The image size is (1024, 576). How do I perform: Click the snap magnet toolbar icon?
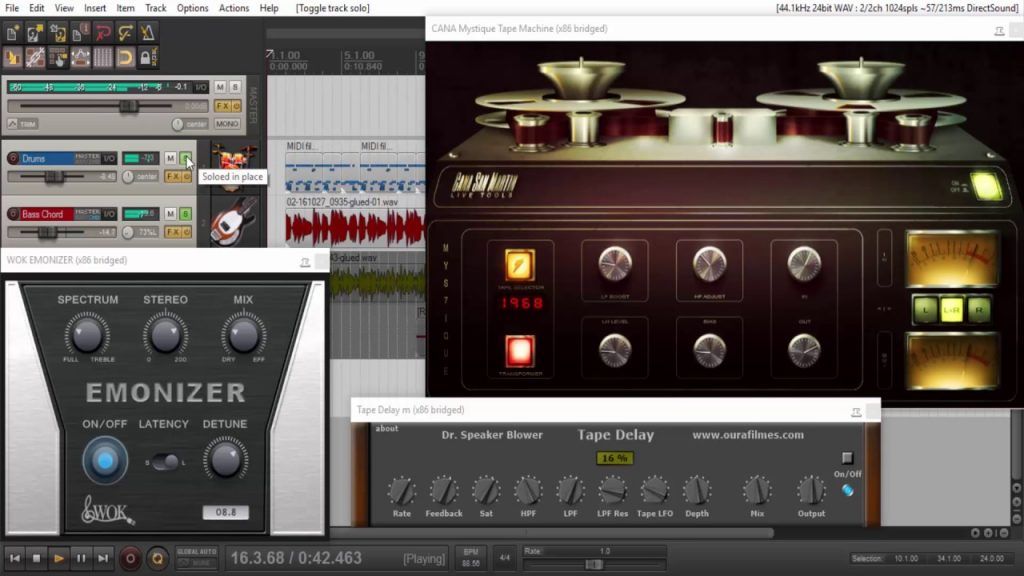point(125,56)
